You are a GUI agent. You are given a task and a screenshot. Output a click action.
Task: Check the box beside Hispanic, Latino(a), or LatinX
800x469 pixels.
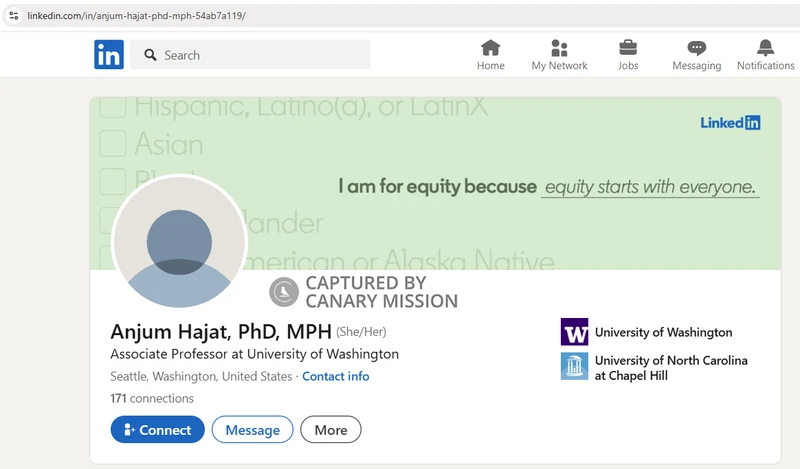coord(113,105)
